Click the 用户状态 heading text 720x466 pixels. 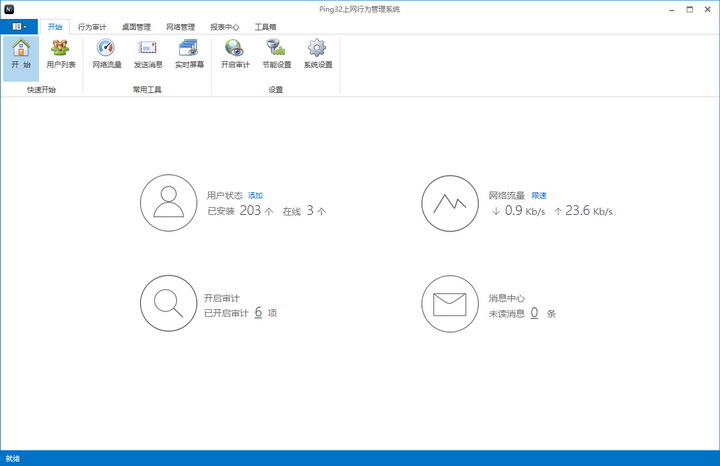225,196
